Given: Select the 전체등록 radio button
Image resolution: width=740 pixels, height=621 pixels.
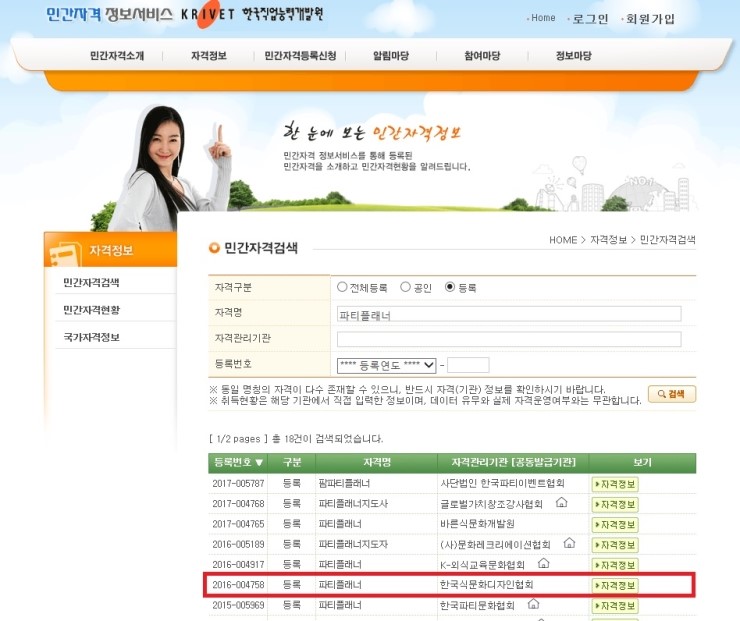Looking at the screenshot, I should (342, 287).
